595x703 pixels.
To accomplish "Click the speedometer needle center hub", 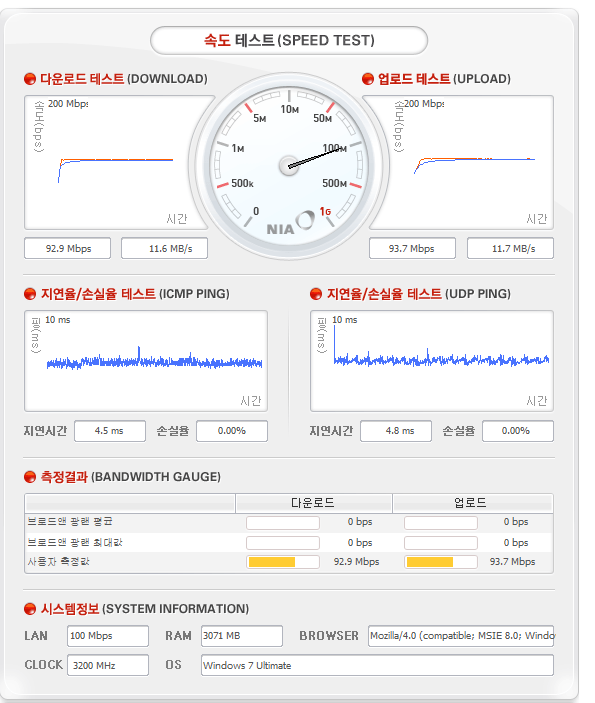I will tap(289, 166).
